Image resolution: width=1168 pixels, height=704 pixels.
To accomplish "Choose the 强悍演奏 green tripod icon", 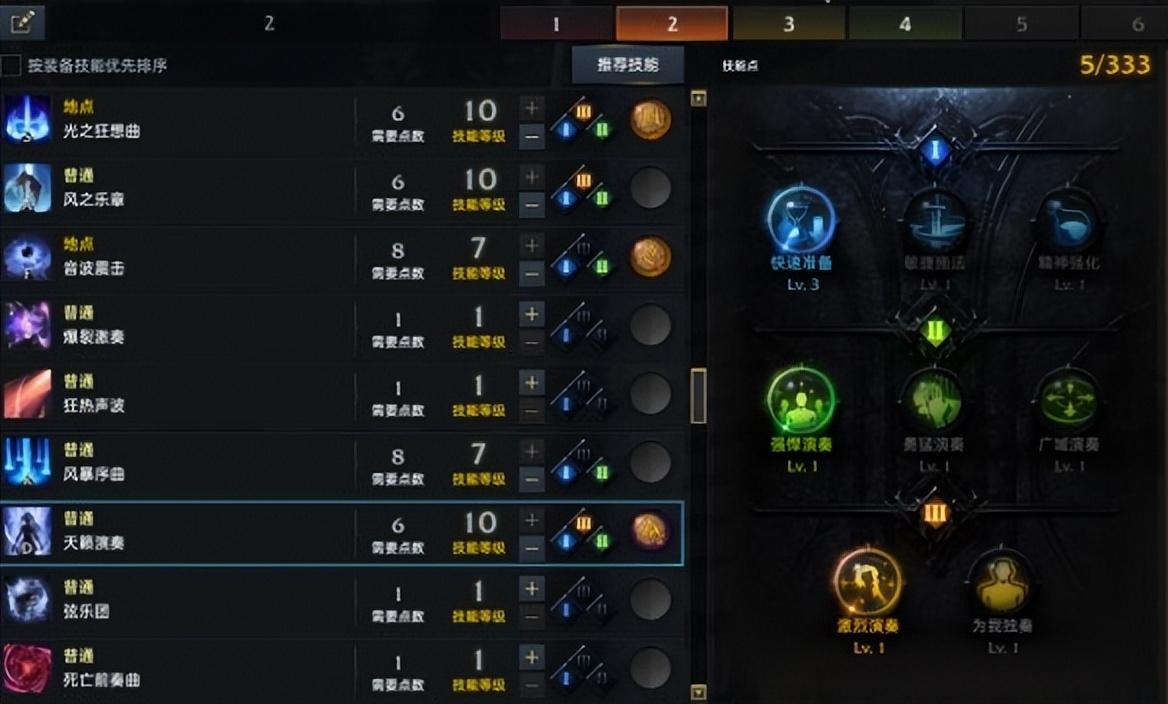I will pos(801,400).
